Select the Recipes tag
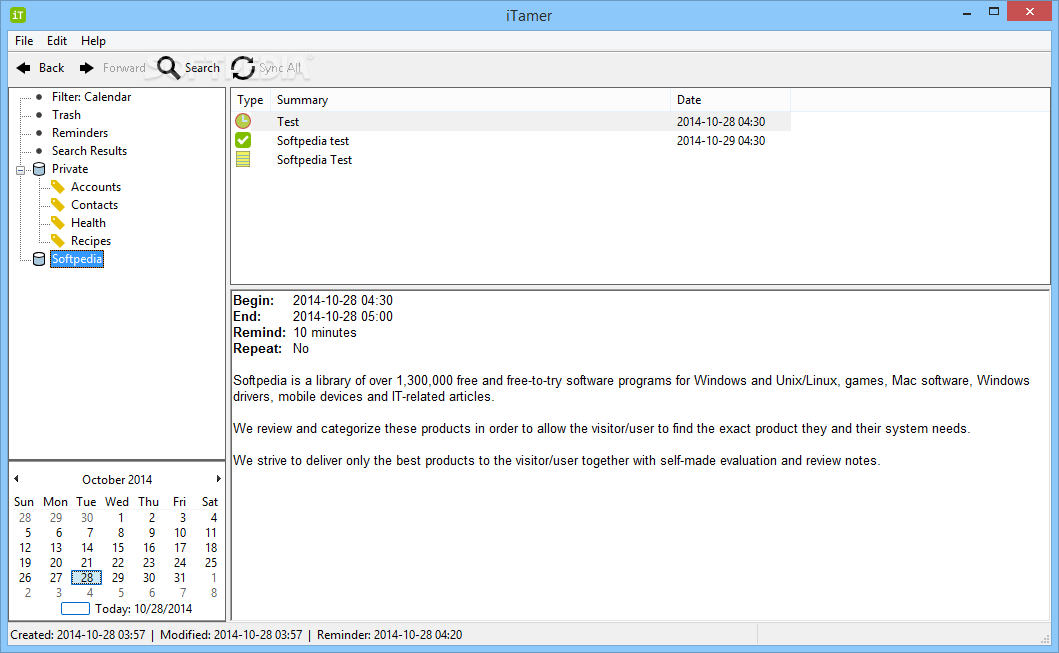The height and width of the screenshot is (653, 1059). click(91, 240)
